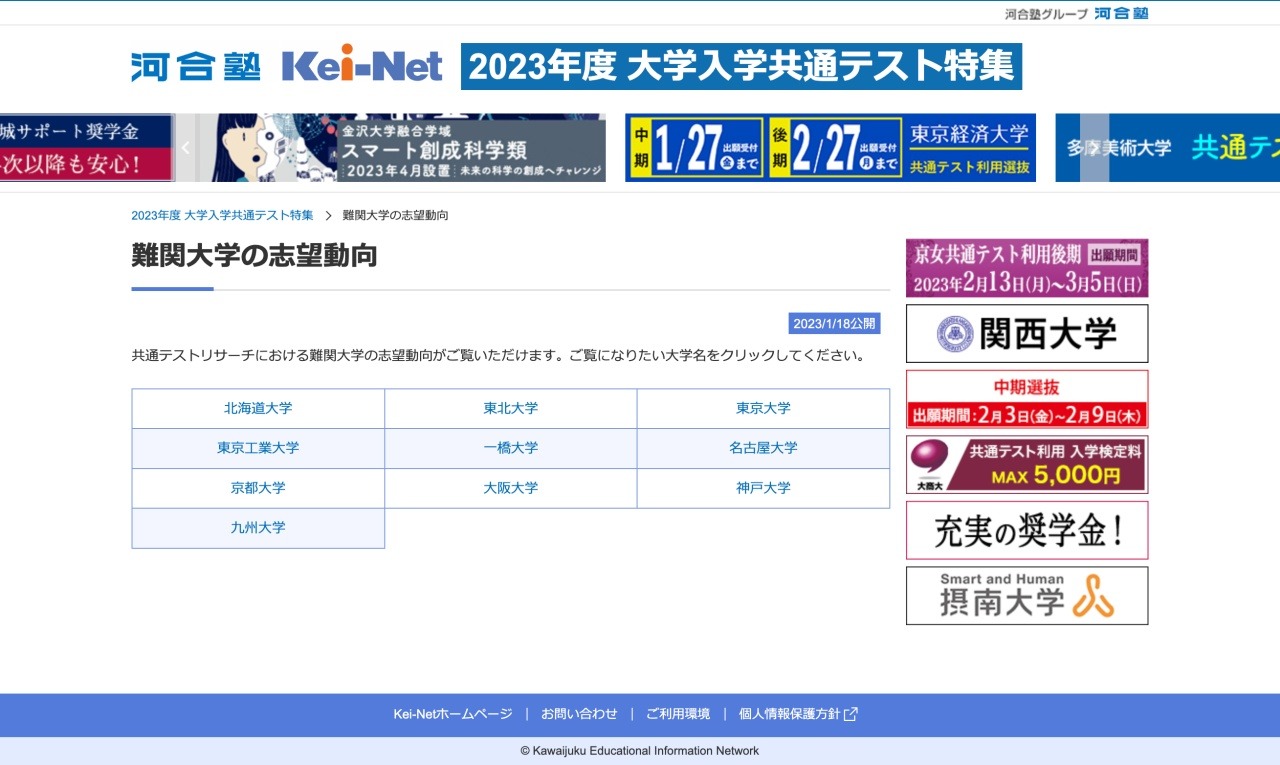Open 北海道大学 trend page

tap(258, 408)
